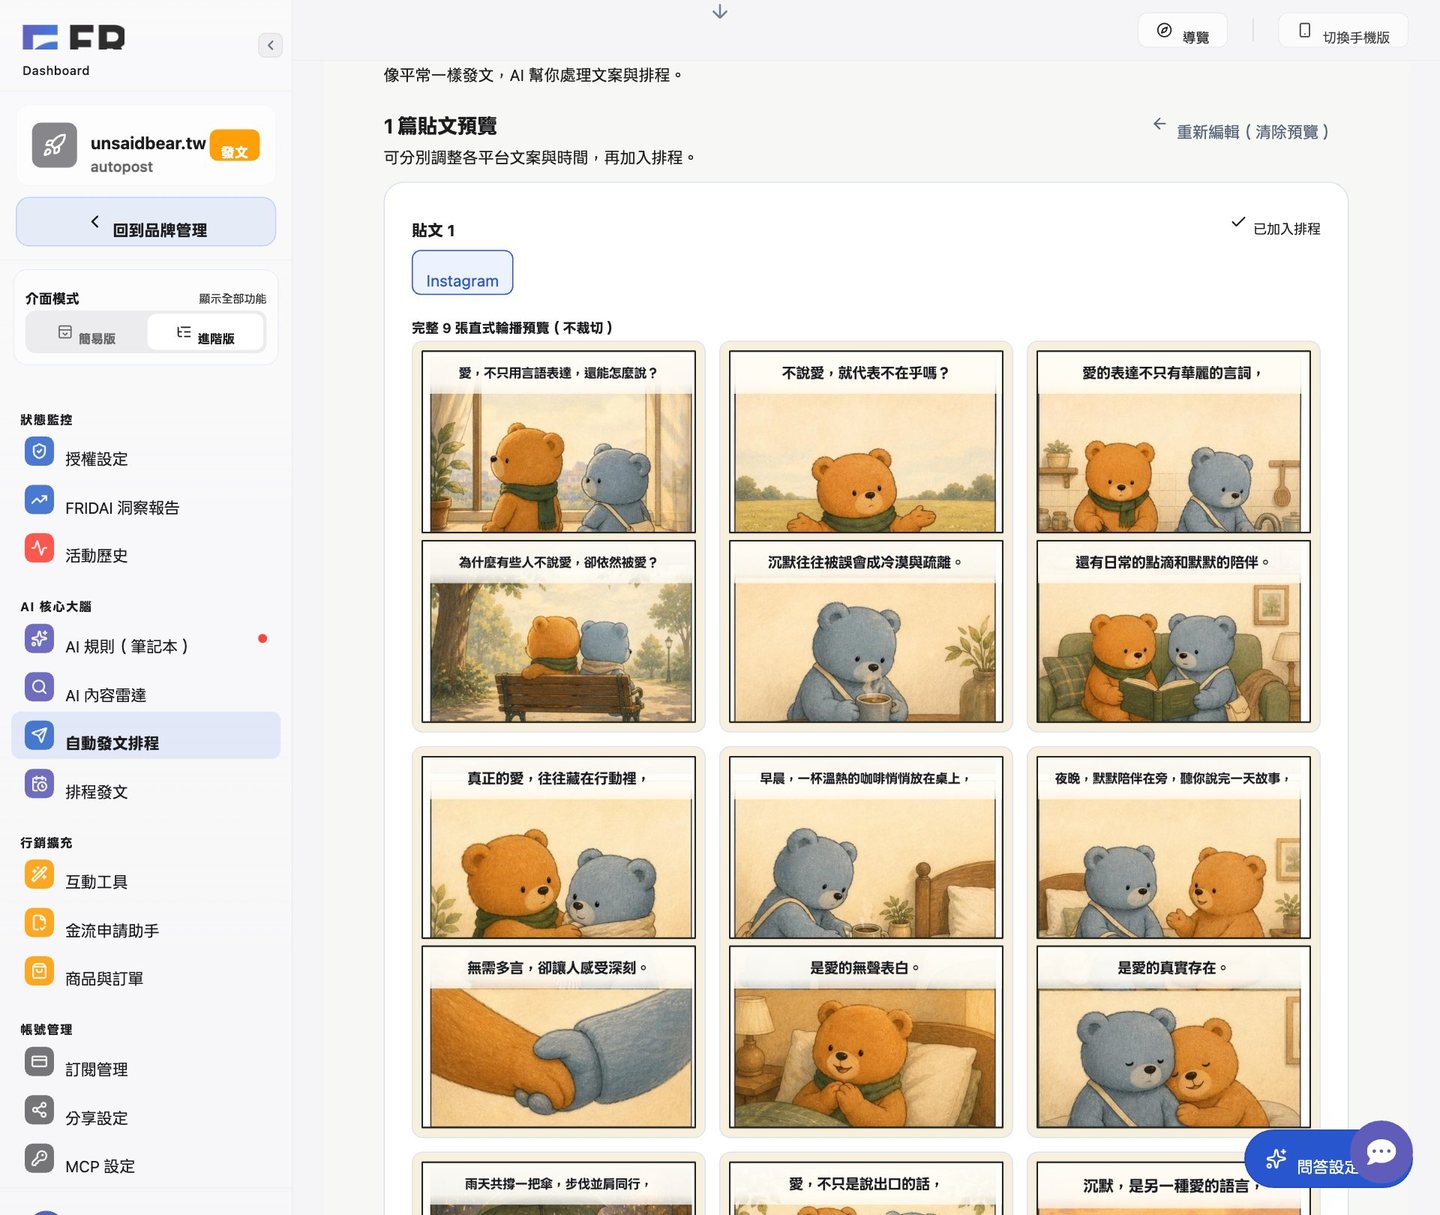The width and height of the screenshot is (1440, 1215).
Task: Toggle the 已加入排程 checkmark status
Action: (1275, 227)
